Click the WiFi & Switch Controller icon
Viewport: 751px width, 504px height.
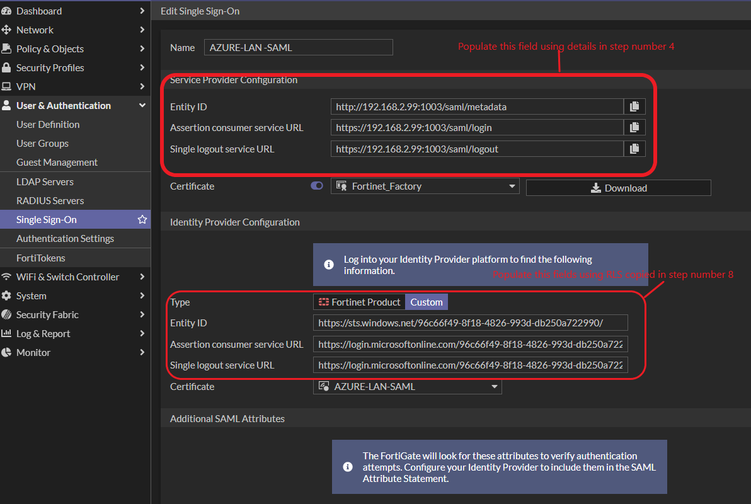click(6, 276)
